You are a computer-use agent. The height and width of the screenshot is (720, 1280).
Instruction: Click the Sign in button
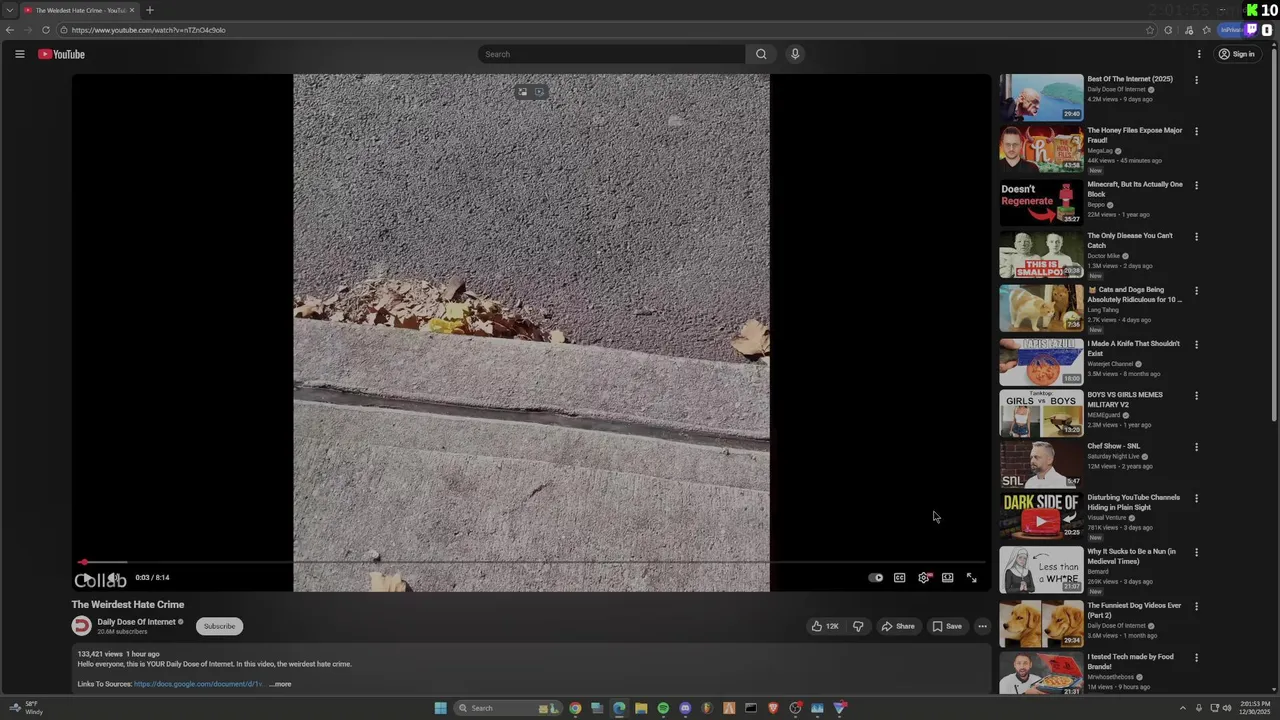1237,54
